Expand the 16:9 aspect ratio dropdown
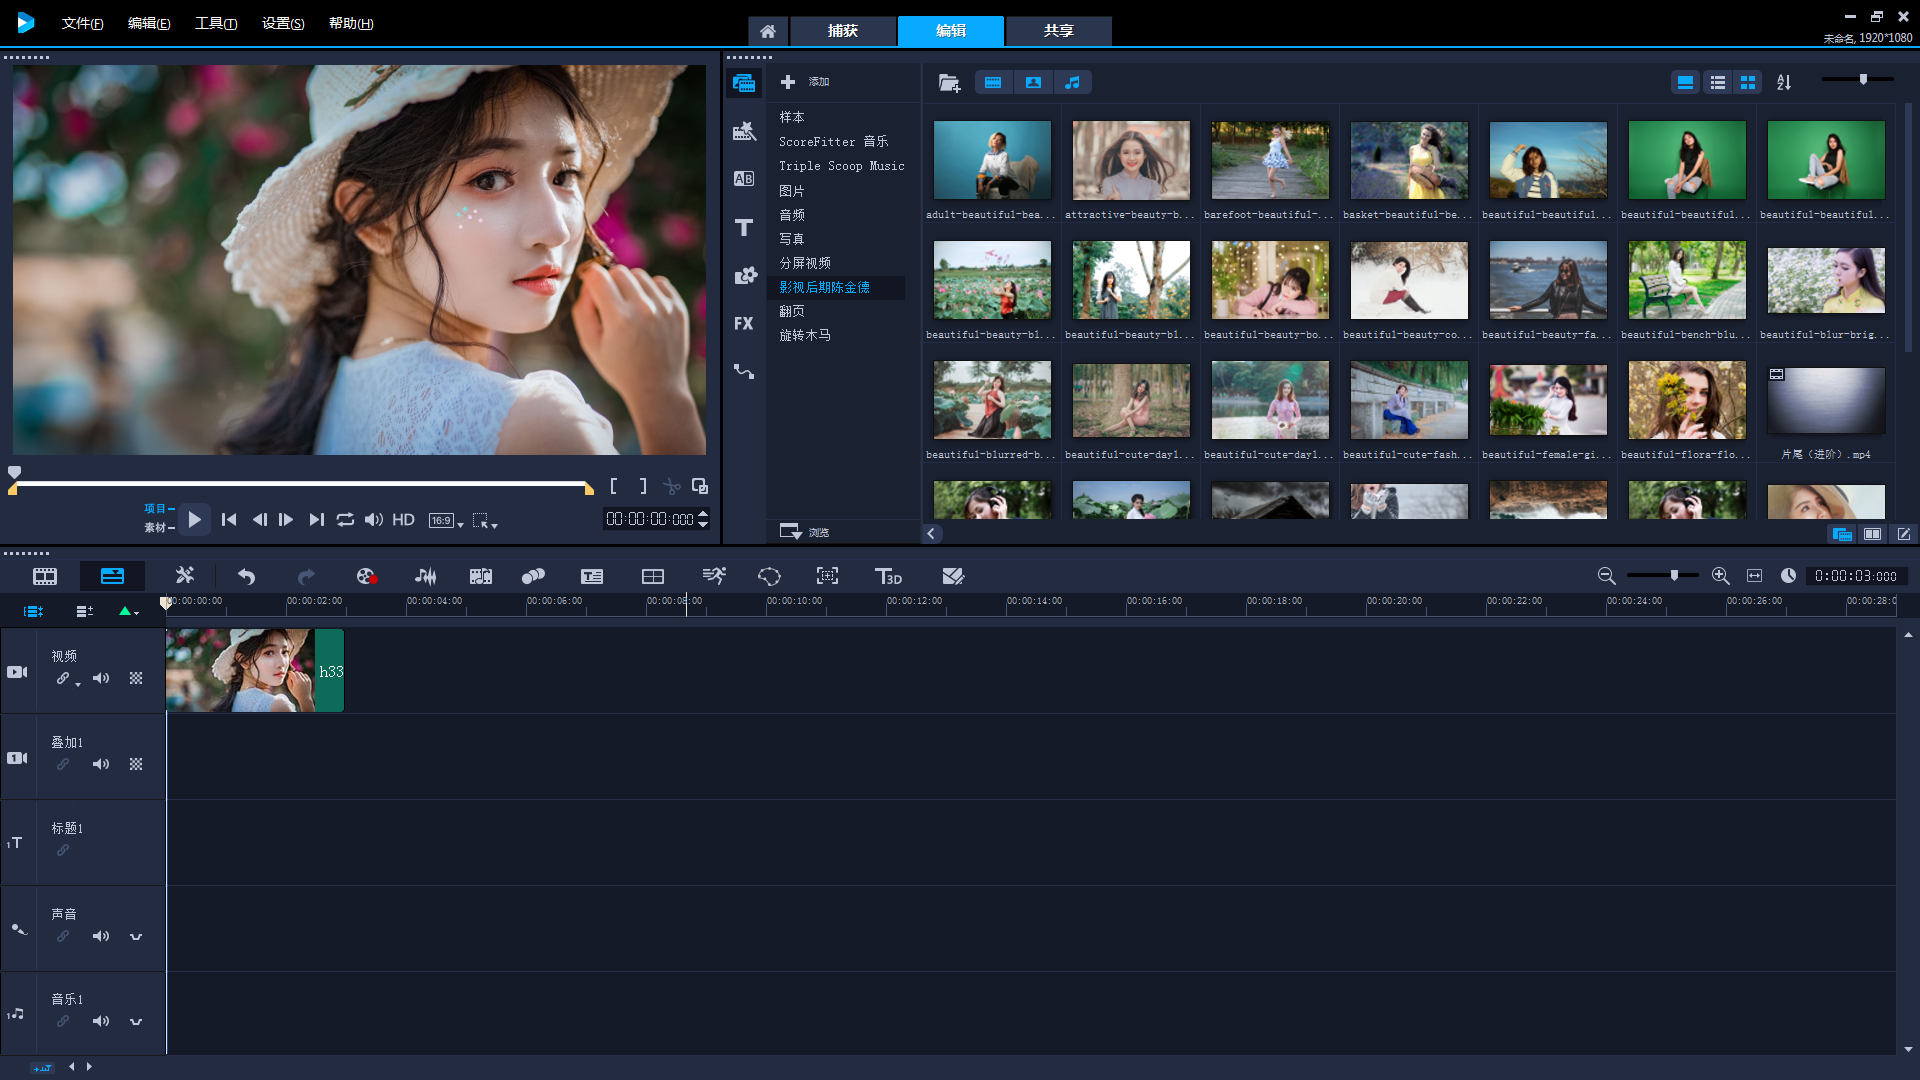The height and width of the screenshot is (1080, 1920). [x=446, y=520]
